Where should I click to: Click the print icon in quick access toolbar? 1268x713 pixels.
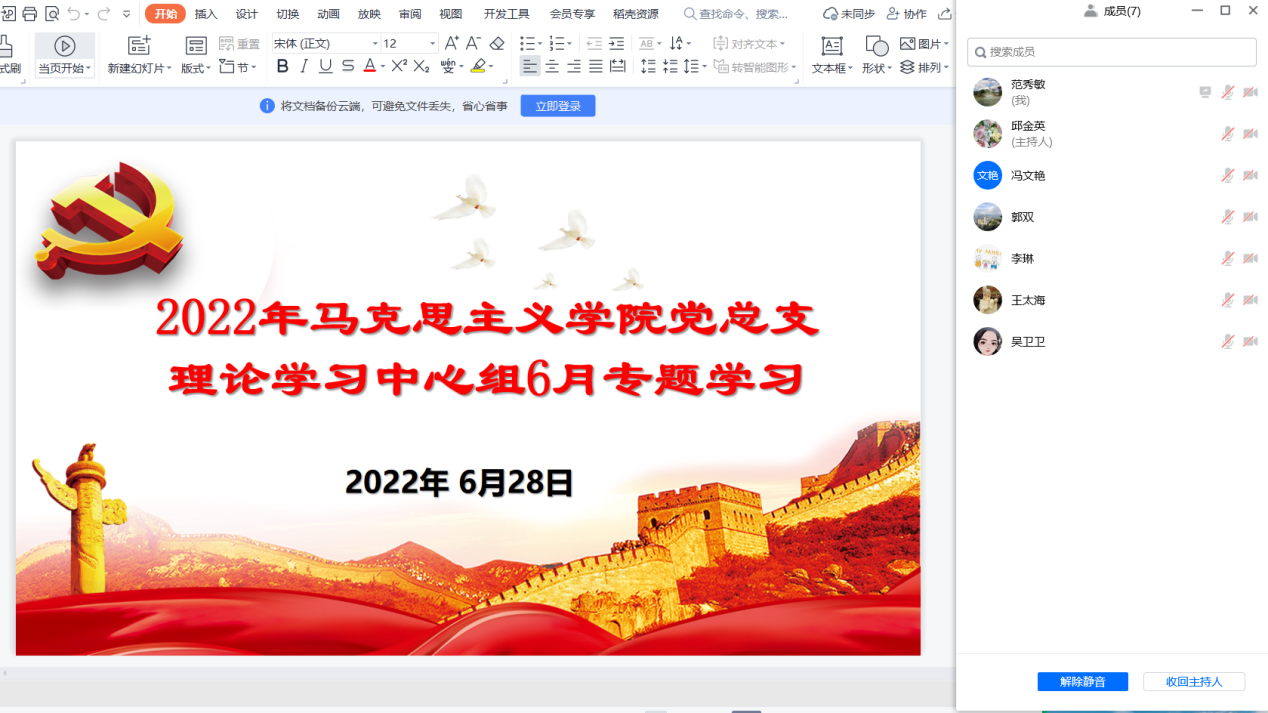point(29,14)
